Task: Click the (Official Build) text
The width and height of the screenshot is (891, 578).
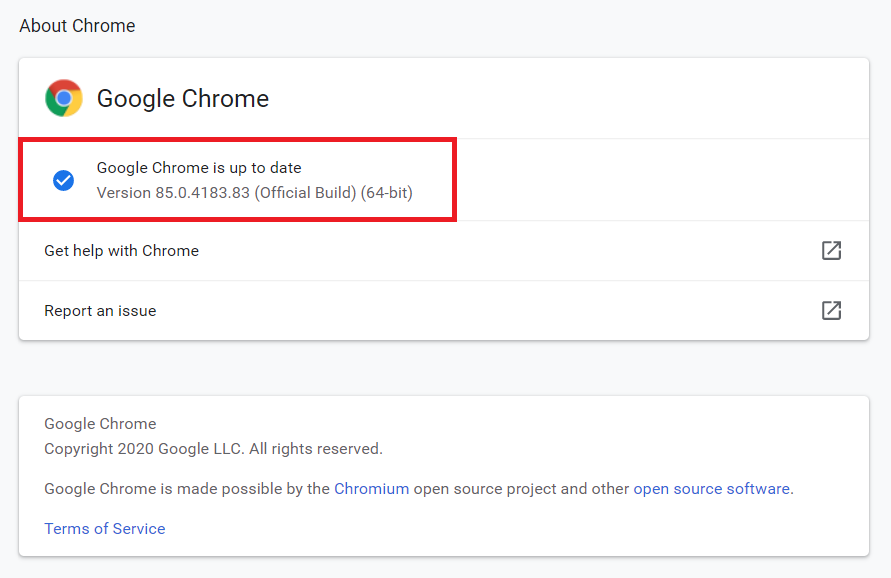Action: point(306,192)
